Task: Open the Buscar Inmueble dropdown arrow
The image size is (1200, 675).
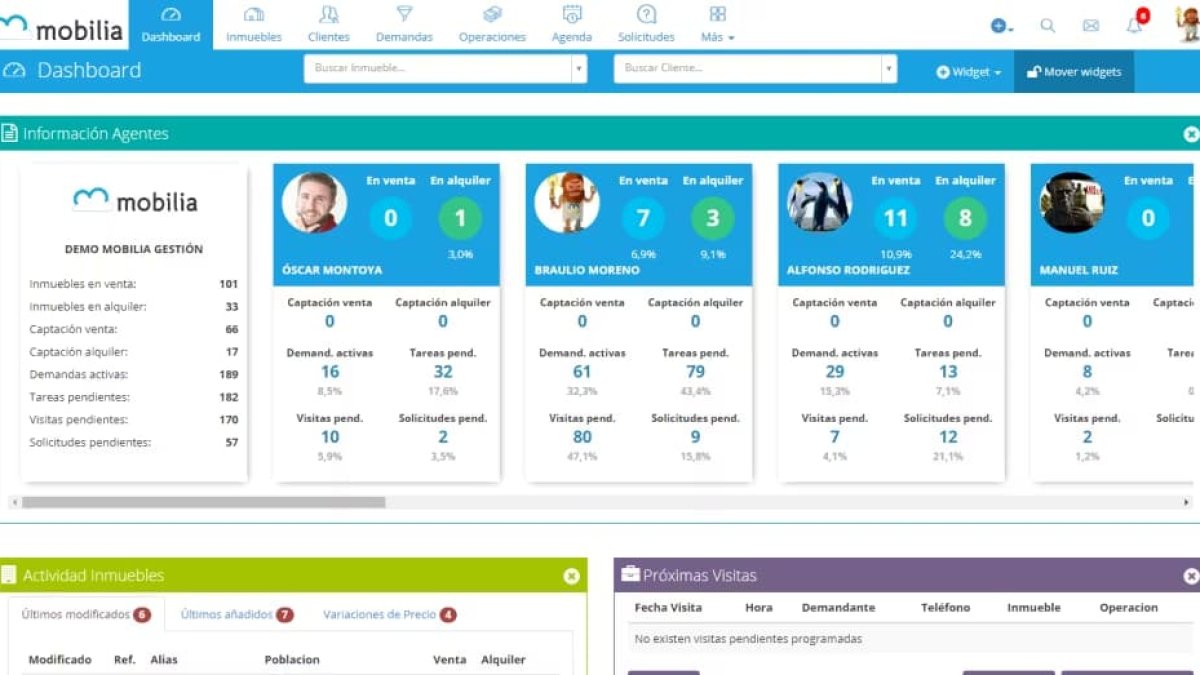Action: pyautogui.click(x=578, y=69)
